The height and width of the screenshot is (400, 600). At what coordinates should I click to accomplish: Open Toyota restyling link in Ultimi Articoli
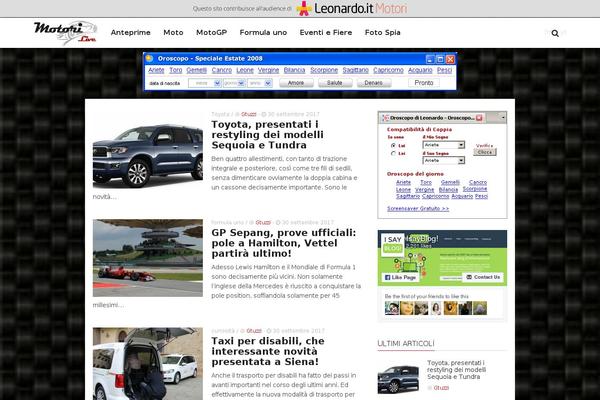(x=457, y=370)
